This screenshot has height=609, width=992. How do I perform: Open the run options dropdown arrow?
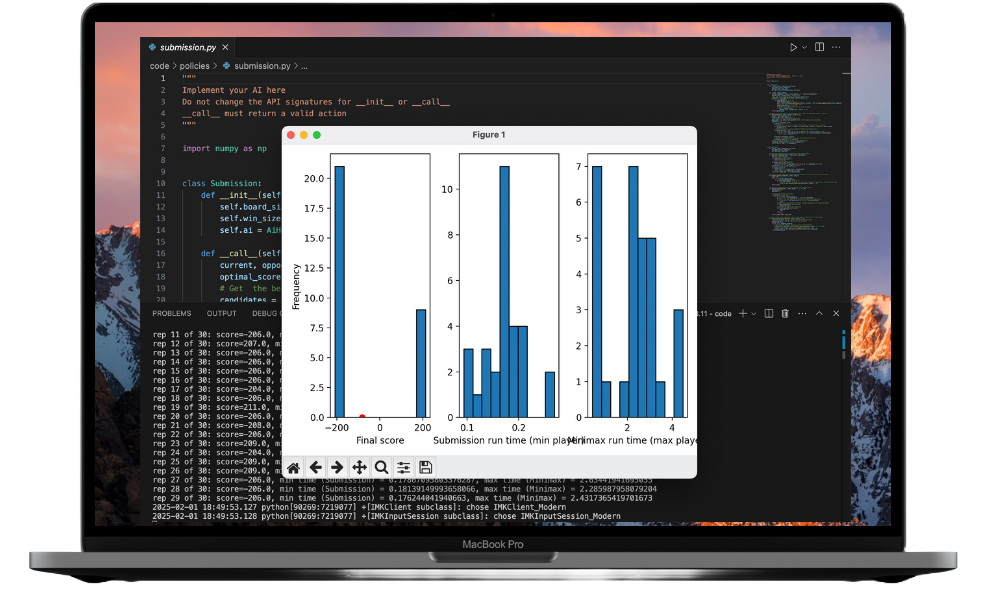point(804,47)
